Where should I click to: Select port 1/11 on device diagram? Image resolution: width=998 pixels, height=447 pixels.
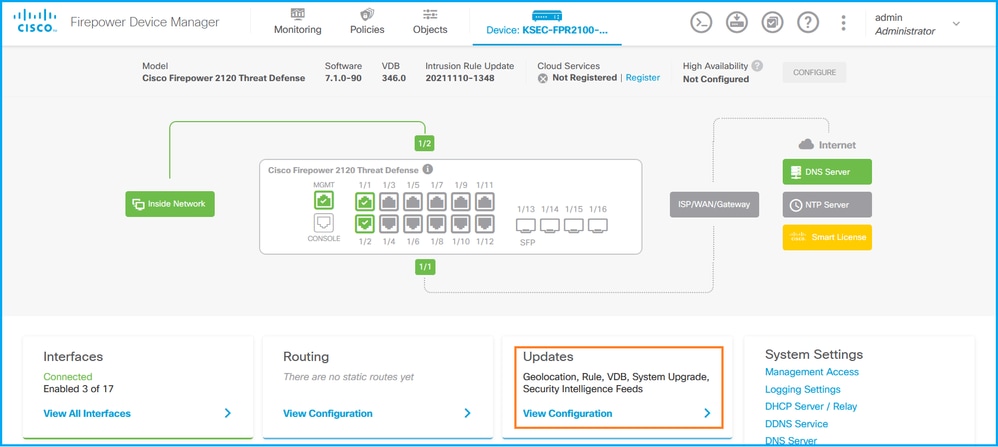(x=485, y=202)
